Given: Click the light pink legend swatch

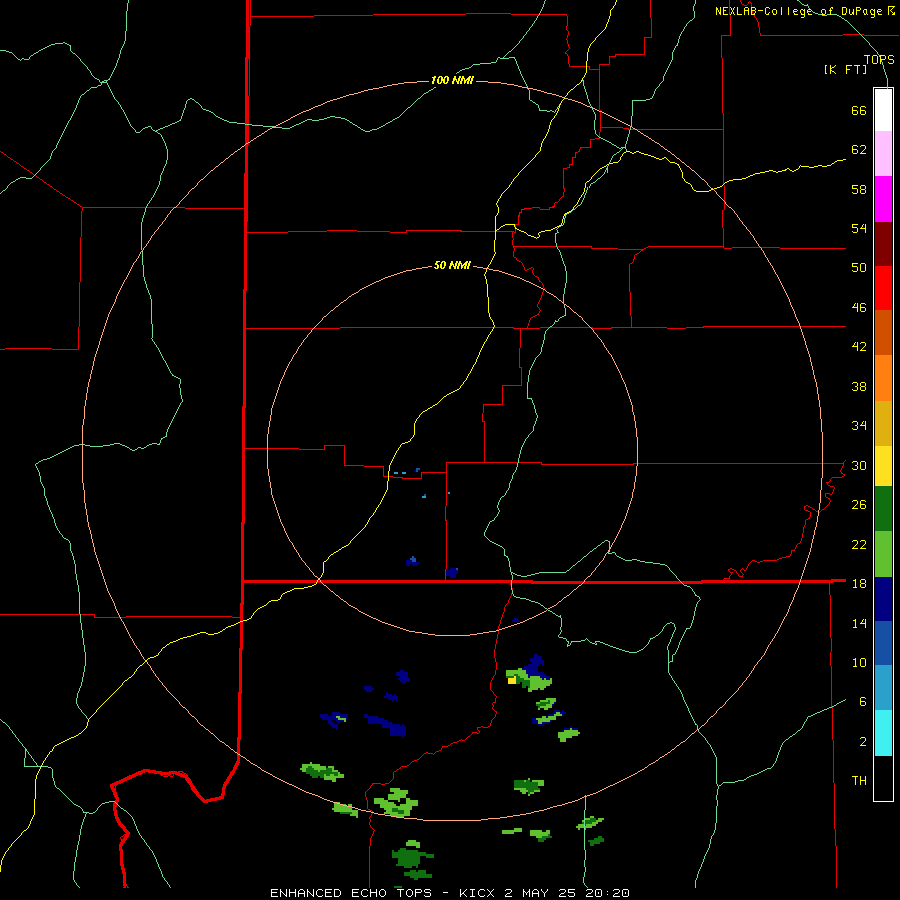Looking at the screenshot, I should click(x=883, y=154).
